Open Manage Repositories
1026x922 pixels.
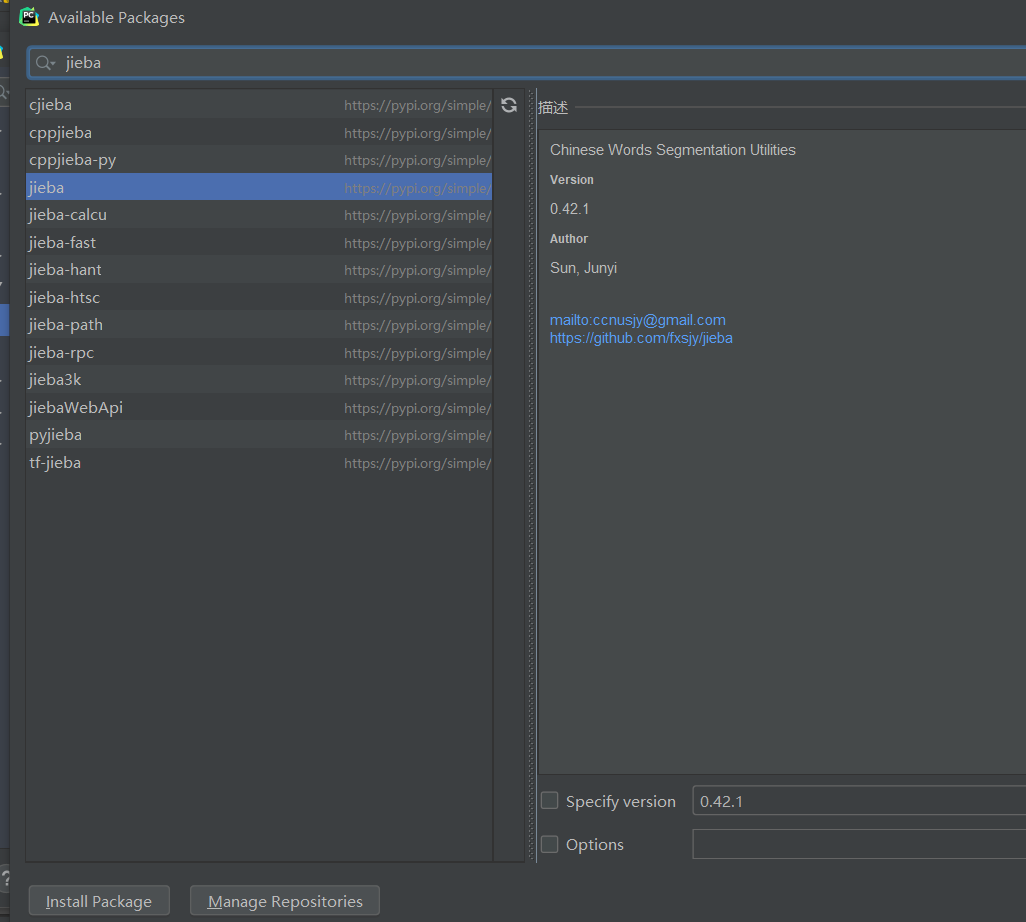(x=284, y=900)
